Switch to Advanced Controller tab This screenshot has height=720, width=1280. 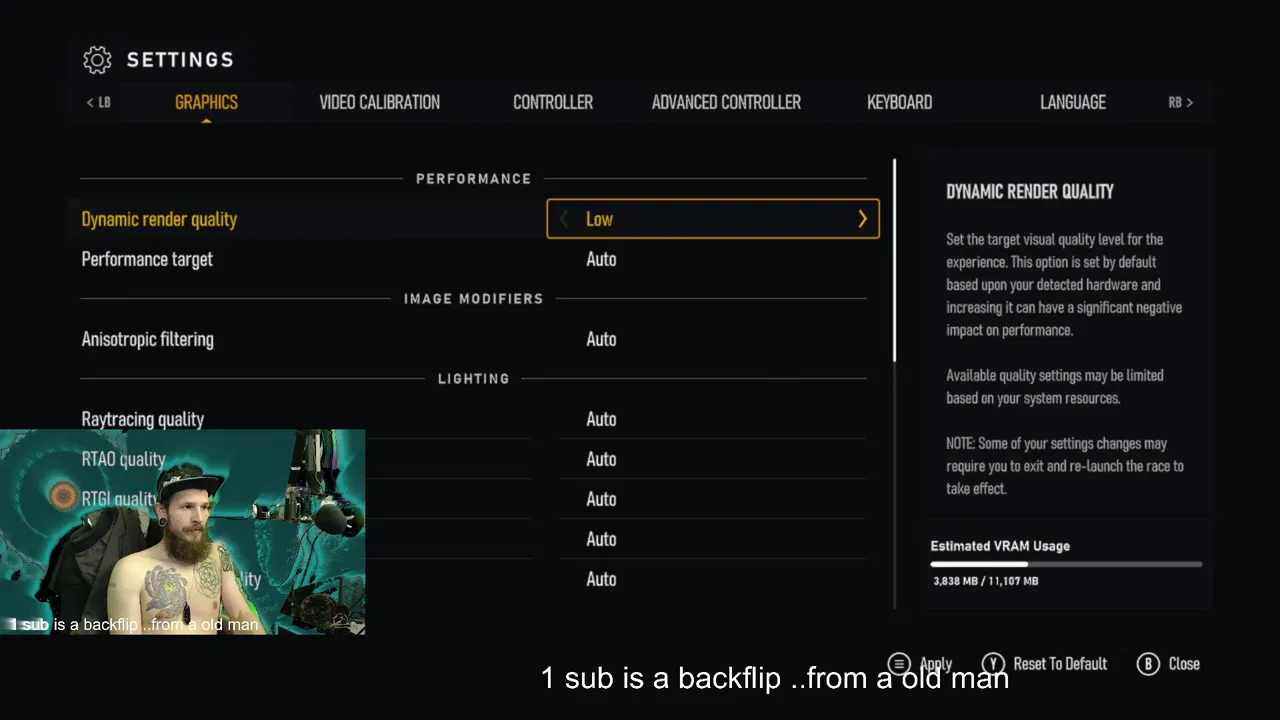coord(726,102)
